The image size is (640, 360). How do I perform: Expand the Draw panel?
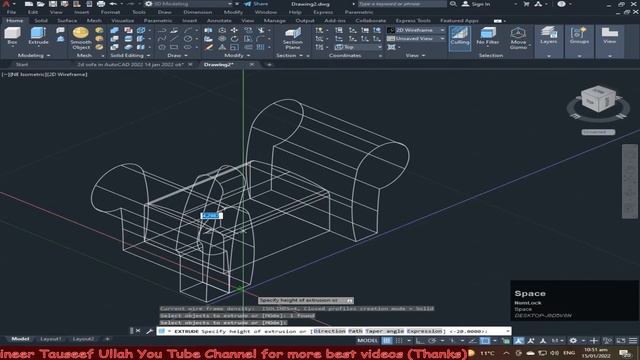pyautogui.click(x=177, y=56)
